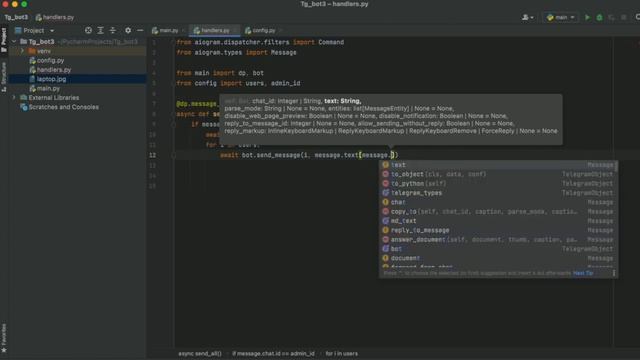
Task: Choose the 'to_python' completion suggestion
Action: 498,184
